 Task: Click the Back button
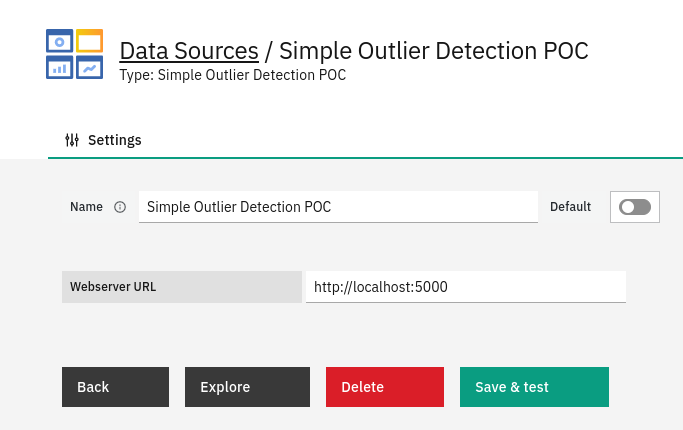115,387
